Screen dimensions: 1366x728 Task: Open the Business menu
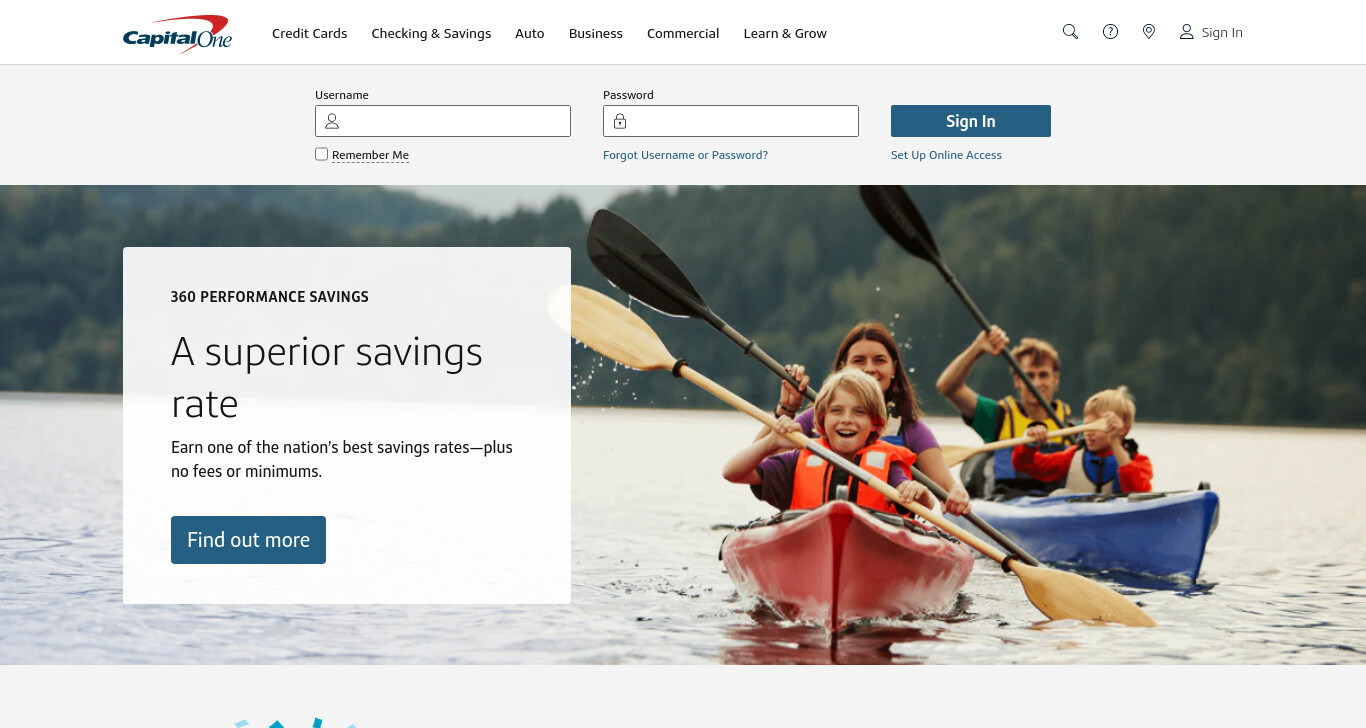tap(596, 33)
